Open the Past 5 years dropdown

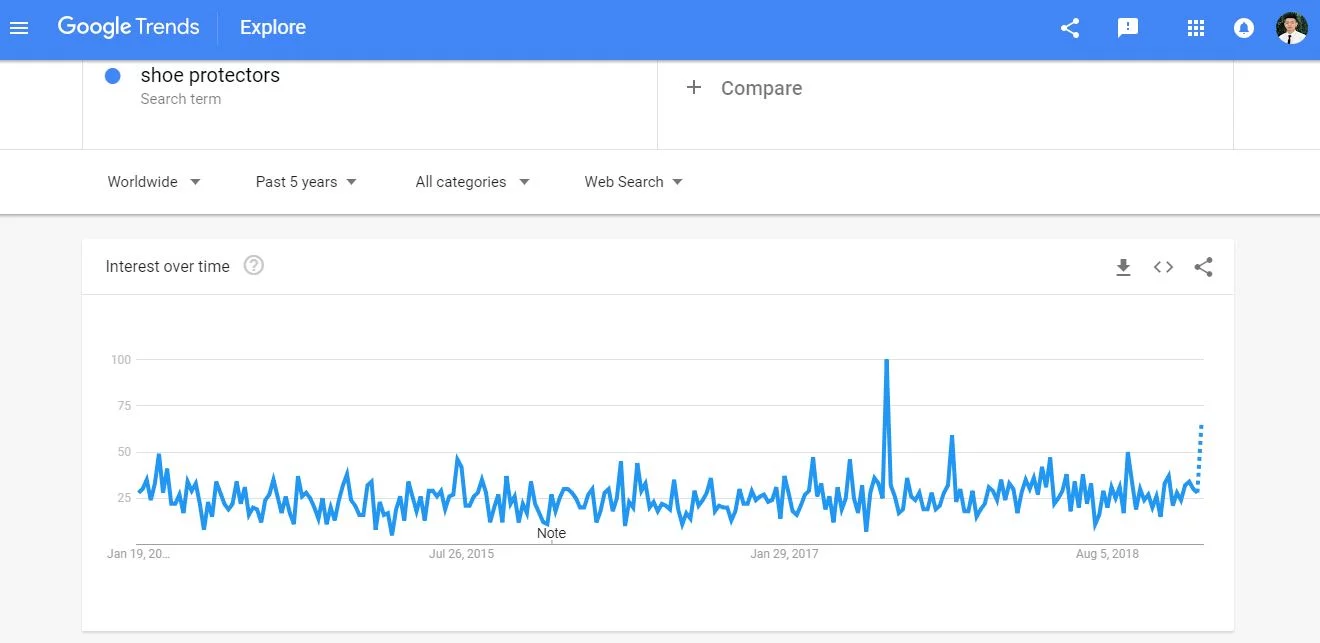(307, 182)
